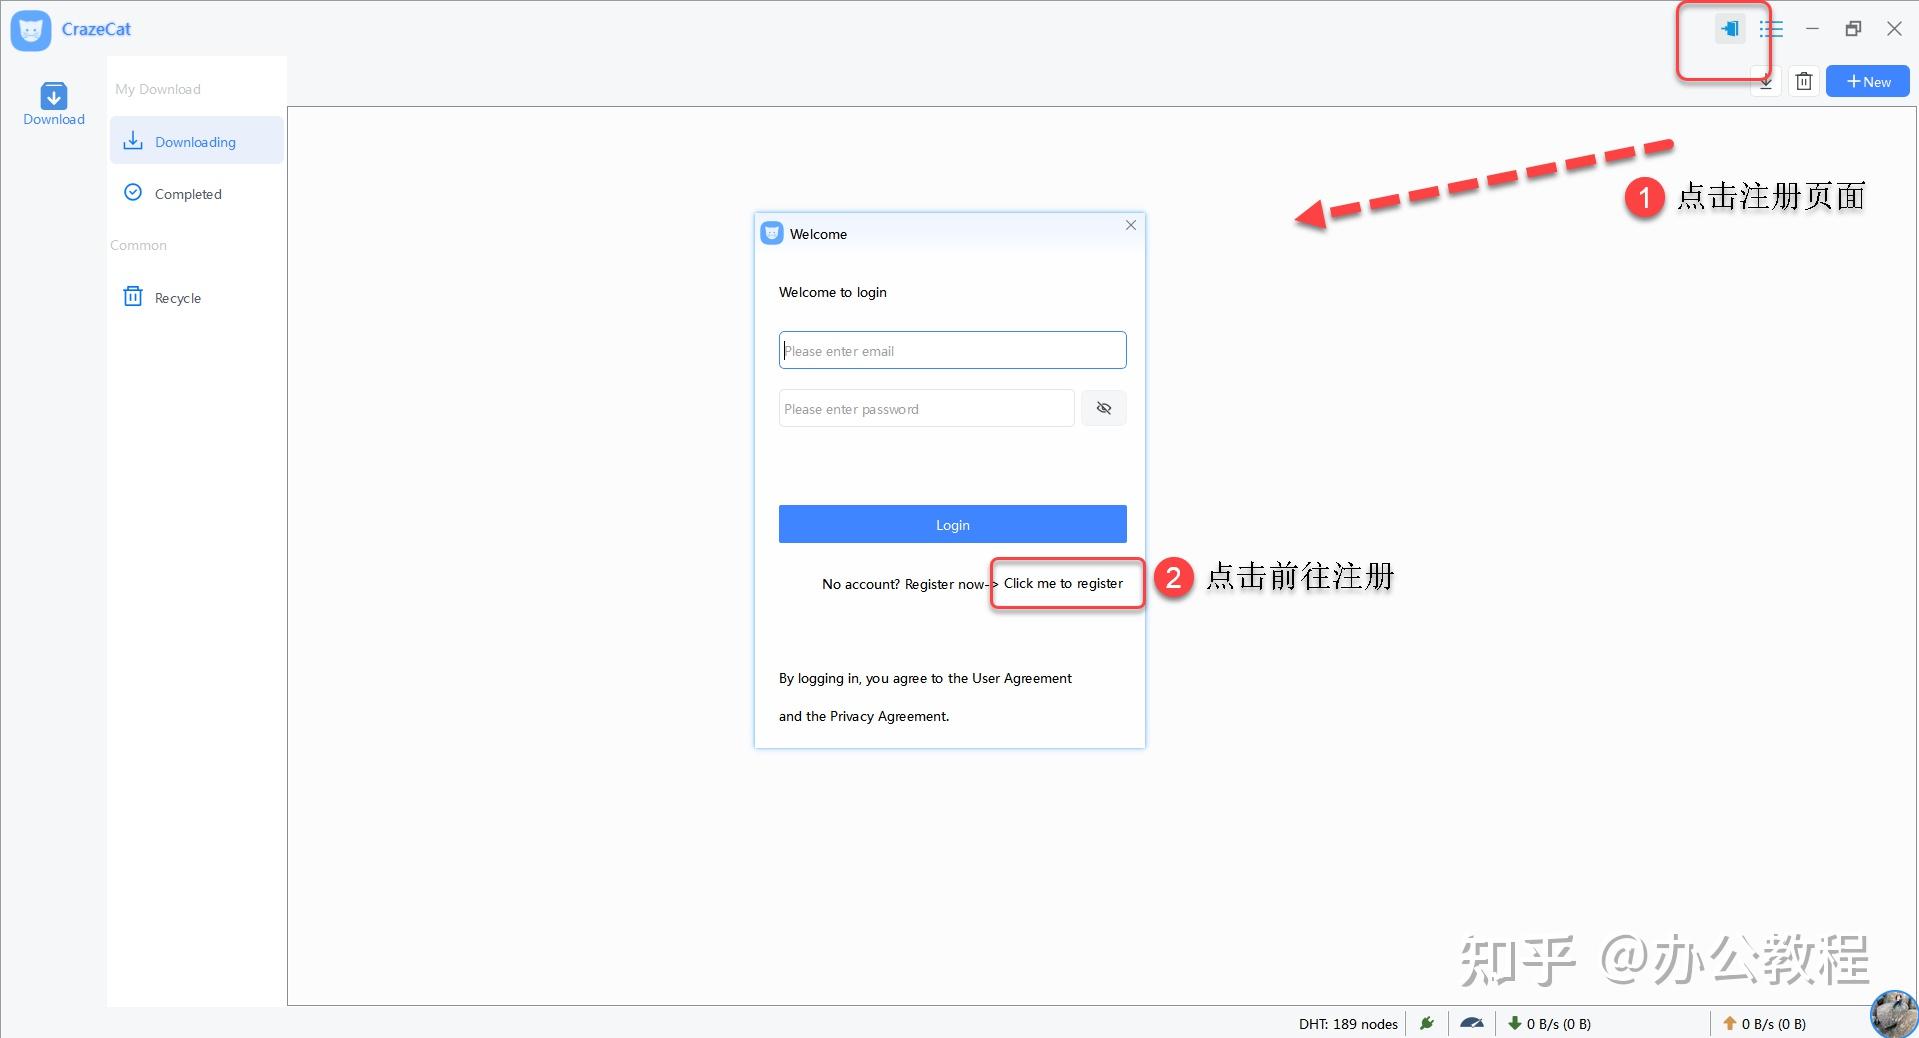Open the Recycle list
This screenshot has height=1038, width=1919.
197,297
